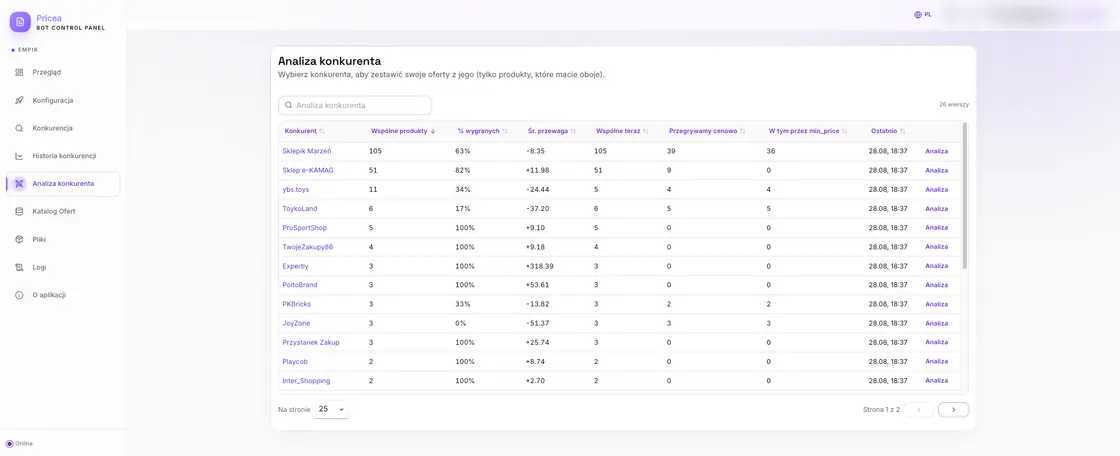Click the 82% win rate cell

(463, 171)
